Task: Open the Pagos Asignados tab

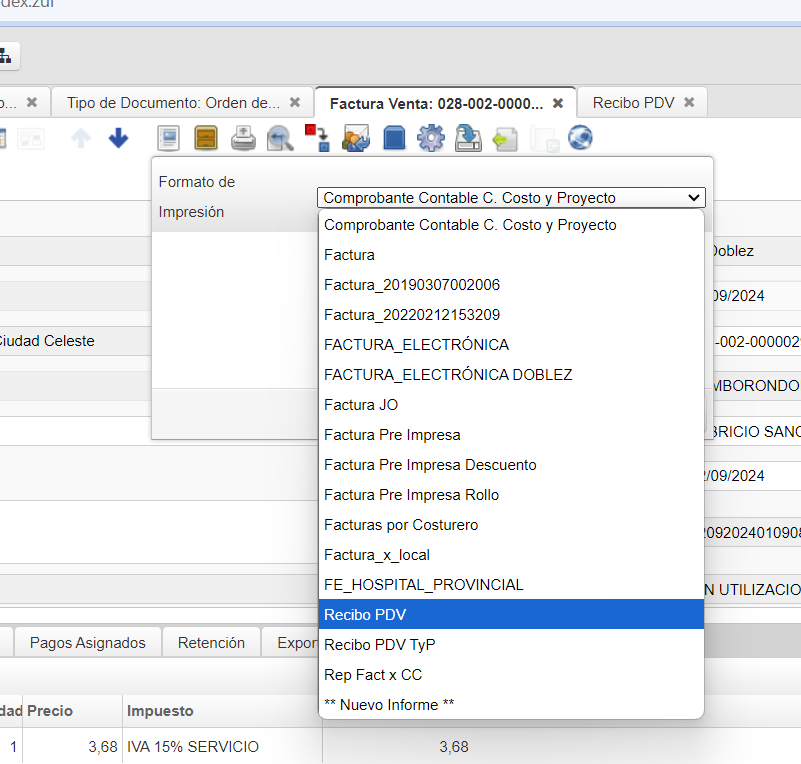Action: 88,643
